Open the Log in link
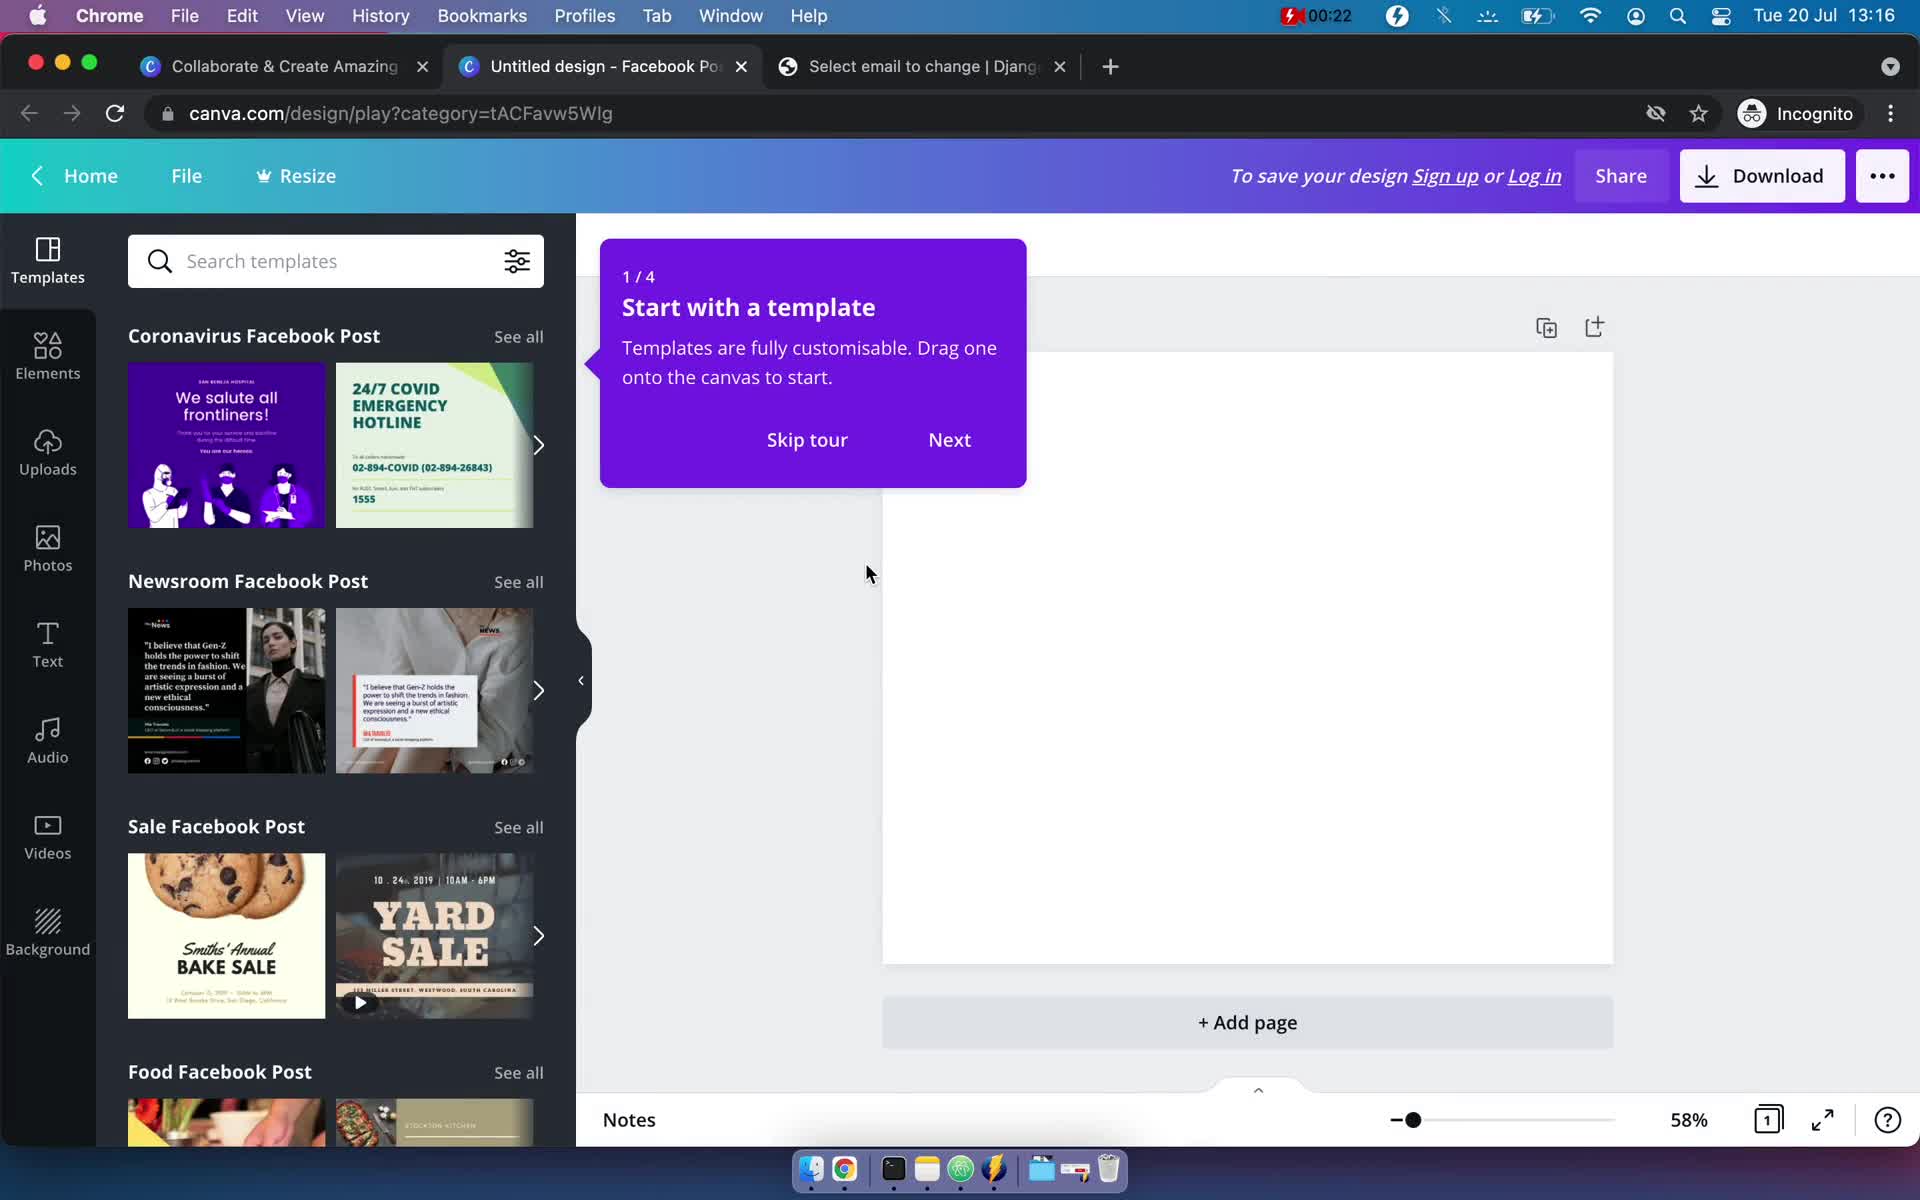Viewport: 1920px width, 1200px height. (x=1533, y=176)
